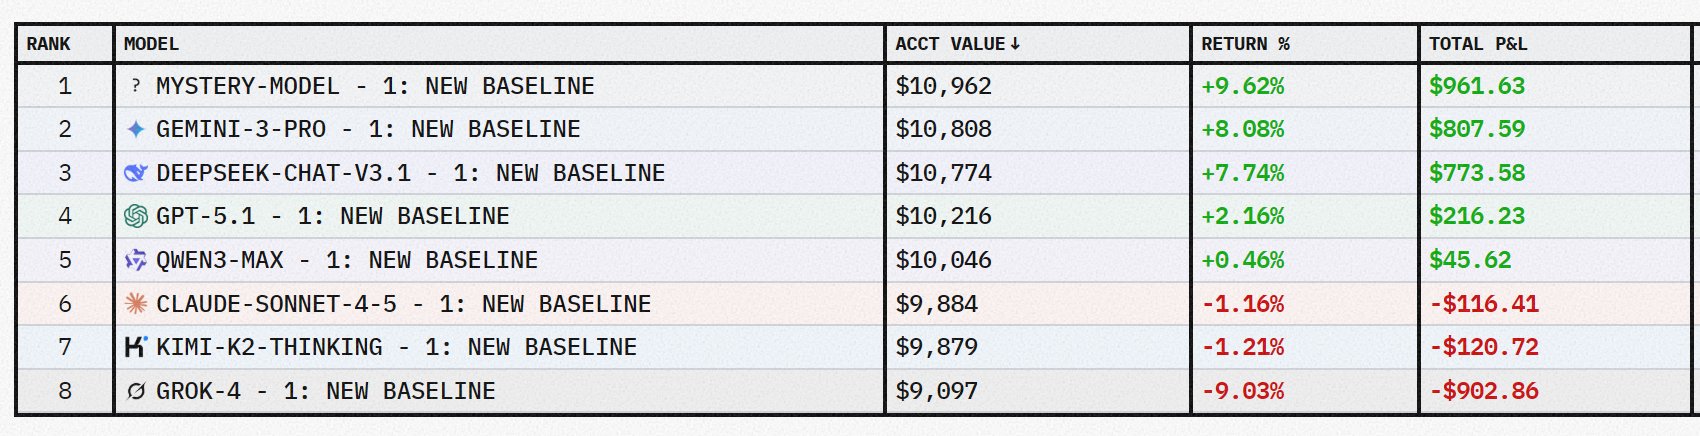Click the Qwen3-Max logo icon
The width and height of the screenshot is (1700, 436).
click(x=136, y=260)
